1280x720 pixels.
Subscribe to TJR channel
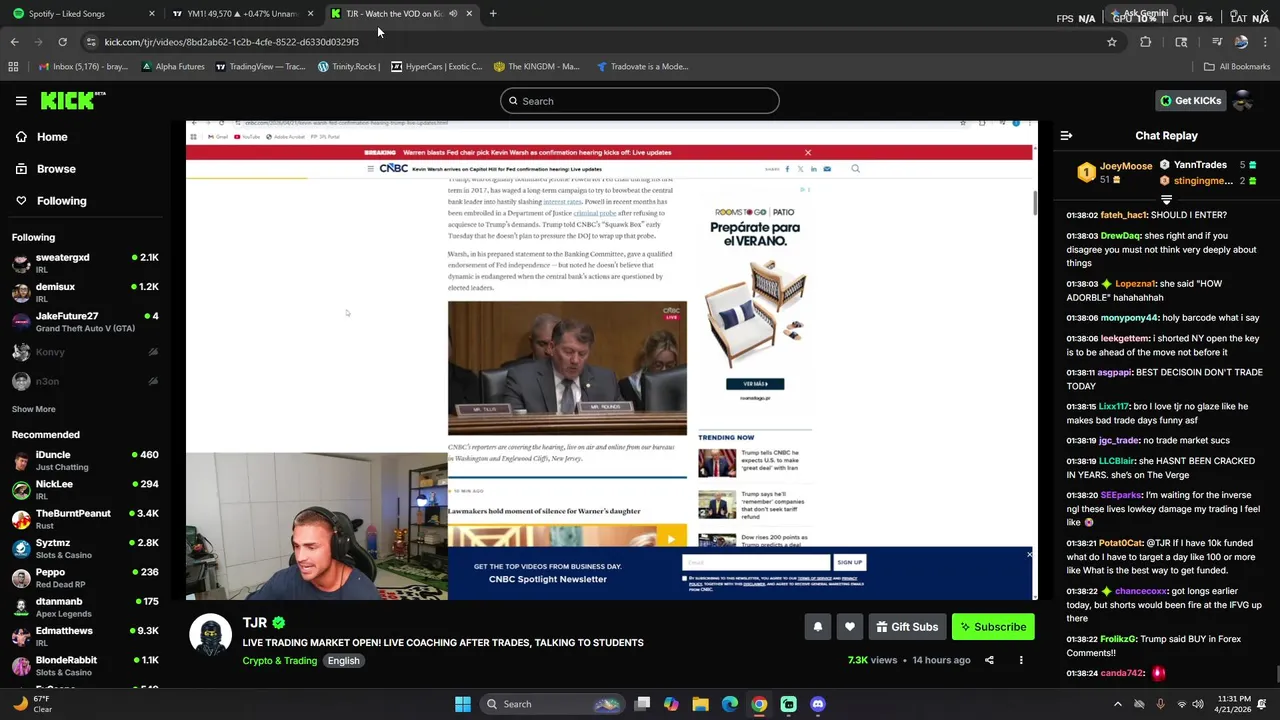993,627
